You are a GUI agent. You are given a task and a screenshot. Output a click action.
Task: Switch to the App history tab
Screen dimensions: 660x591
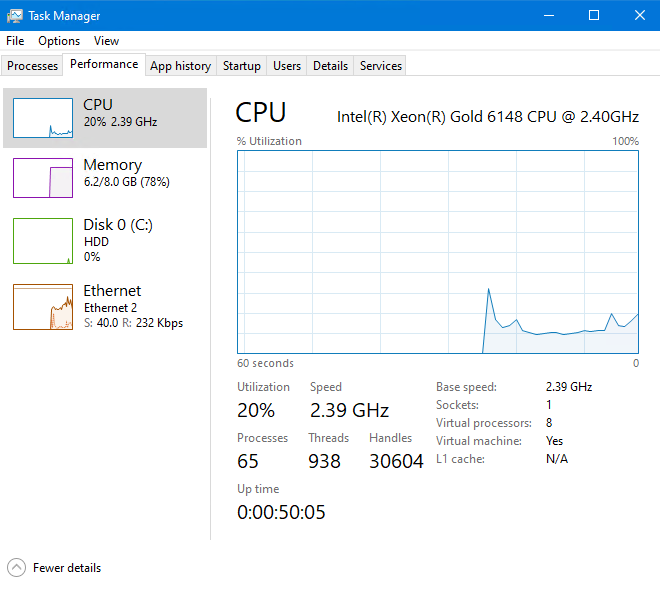click(x=180, y=66)
